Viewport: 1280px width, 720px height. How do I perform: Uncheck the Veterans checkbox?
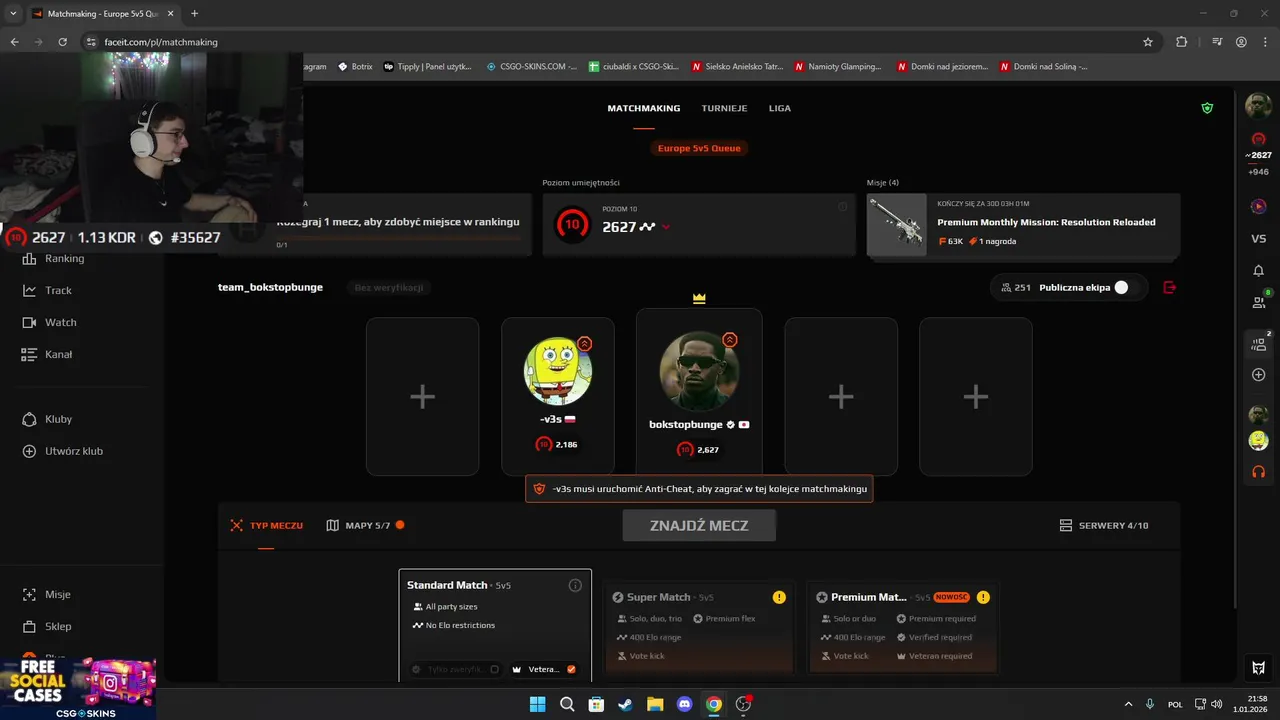pyautogui.click(x=571, y=669)
